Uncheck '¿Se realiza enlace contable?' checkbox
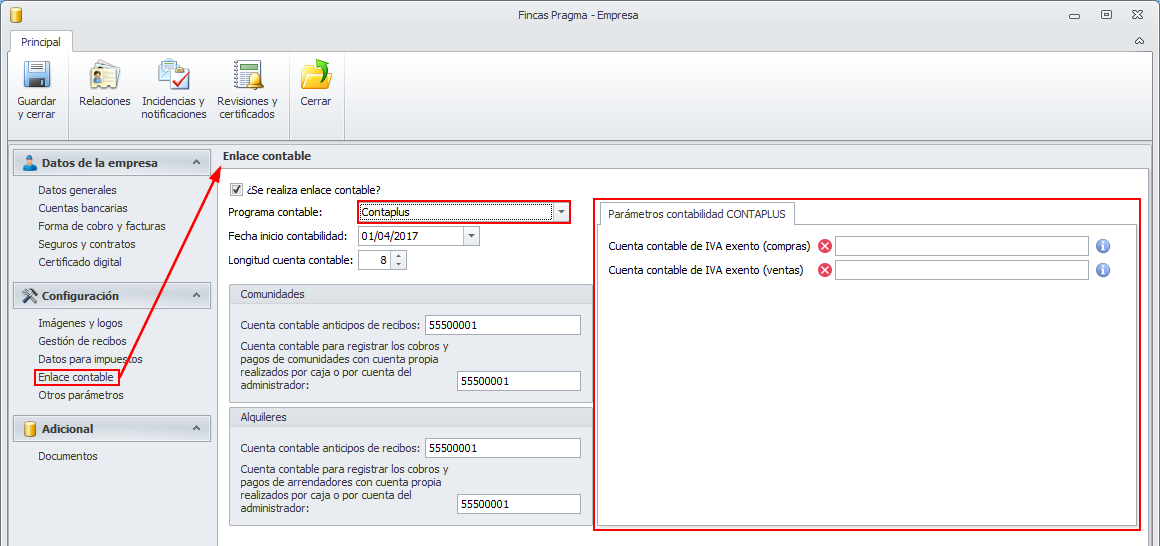The width and height of the screenshot is (1160, 546). coord(237,189)
